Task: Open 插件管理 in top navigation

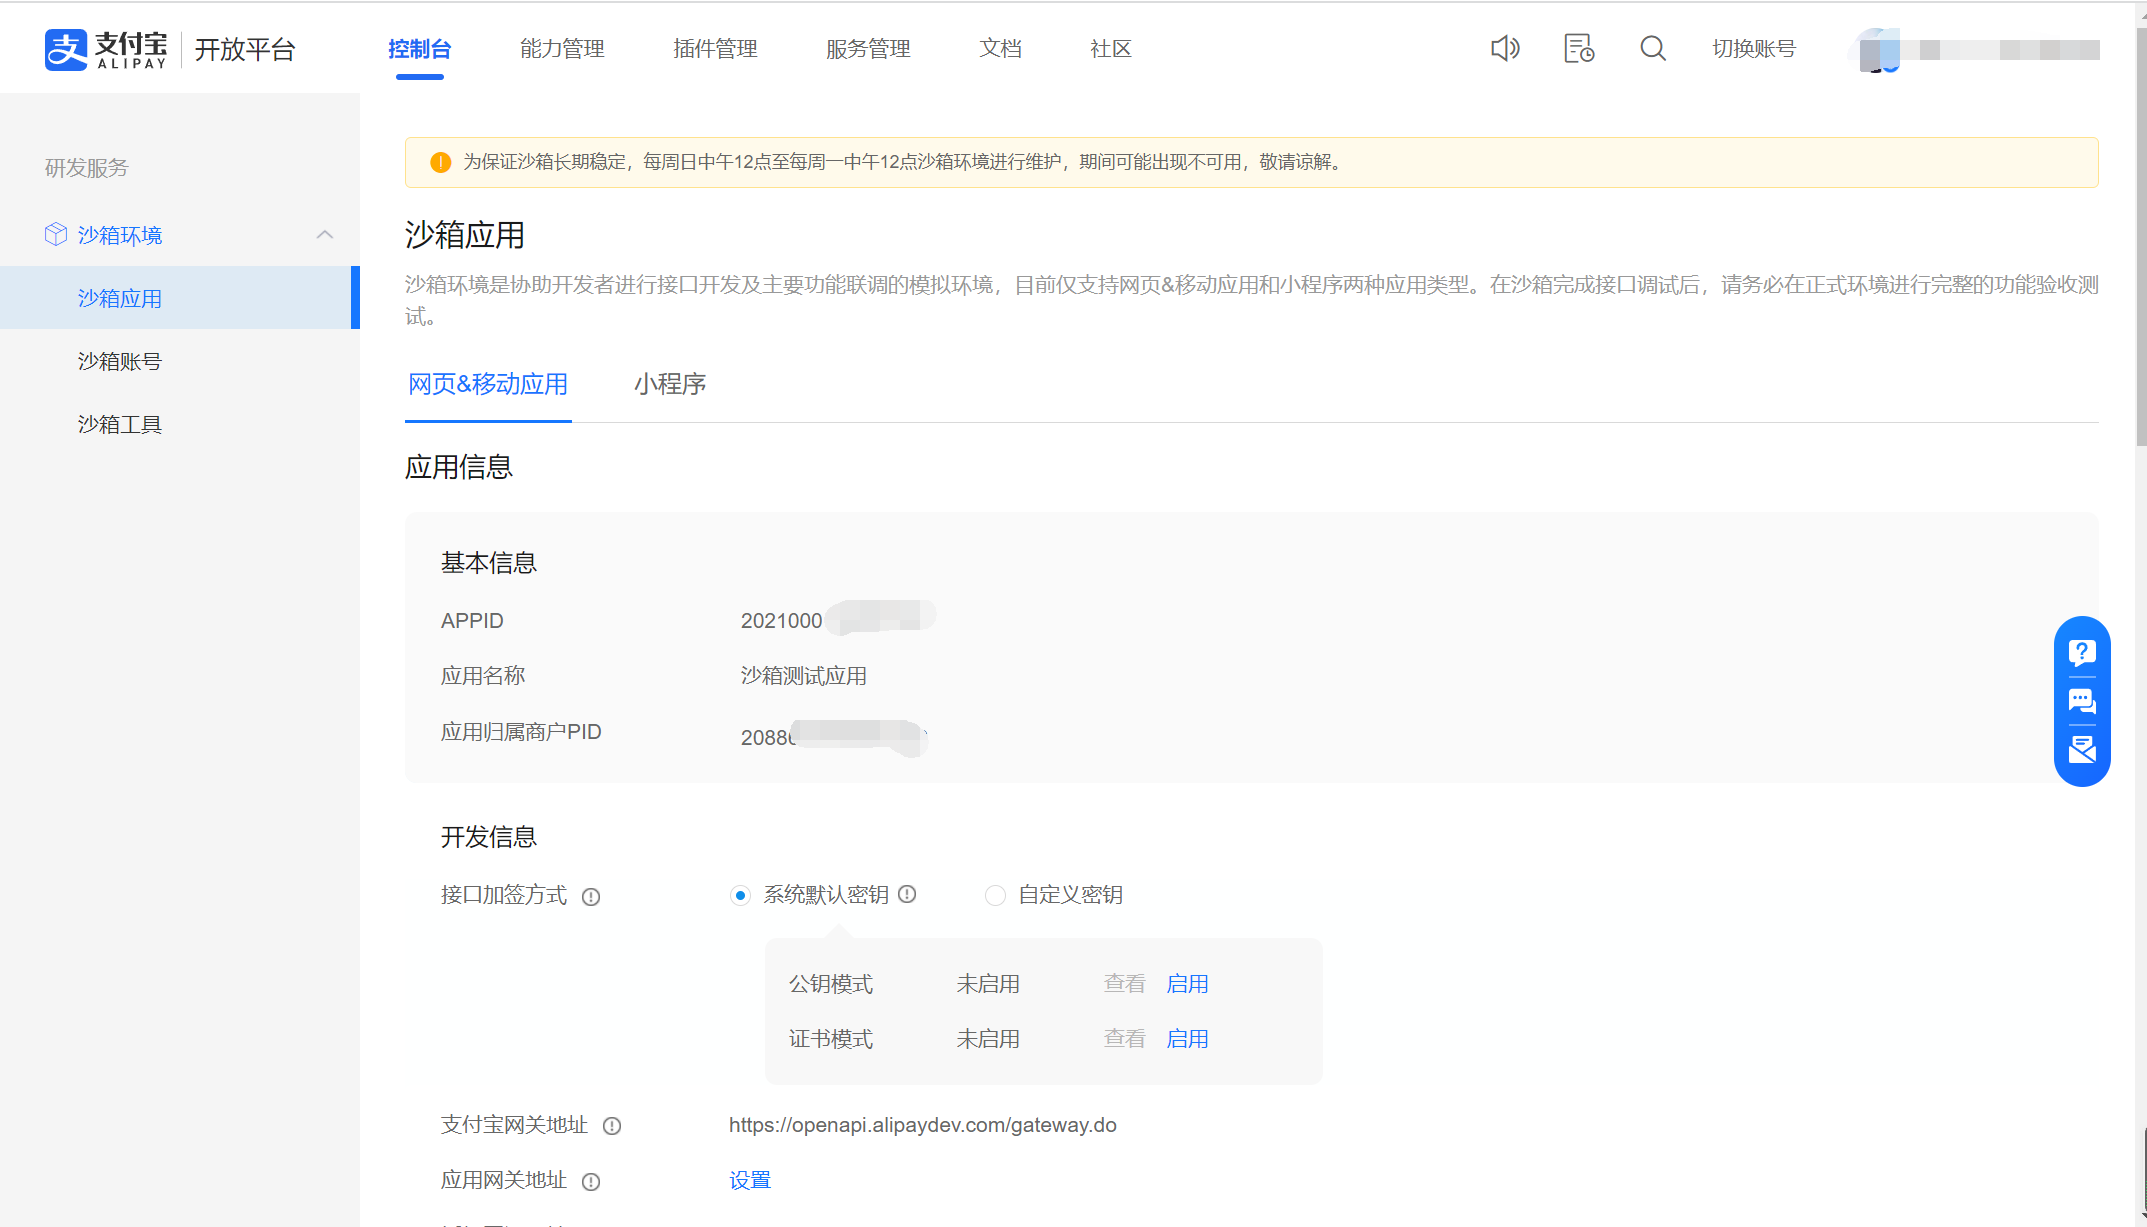Action: point(715,49)
